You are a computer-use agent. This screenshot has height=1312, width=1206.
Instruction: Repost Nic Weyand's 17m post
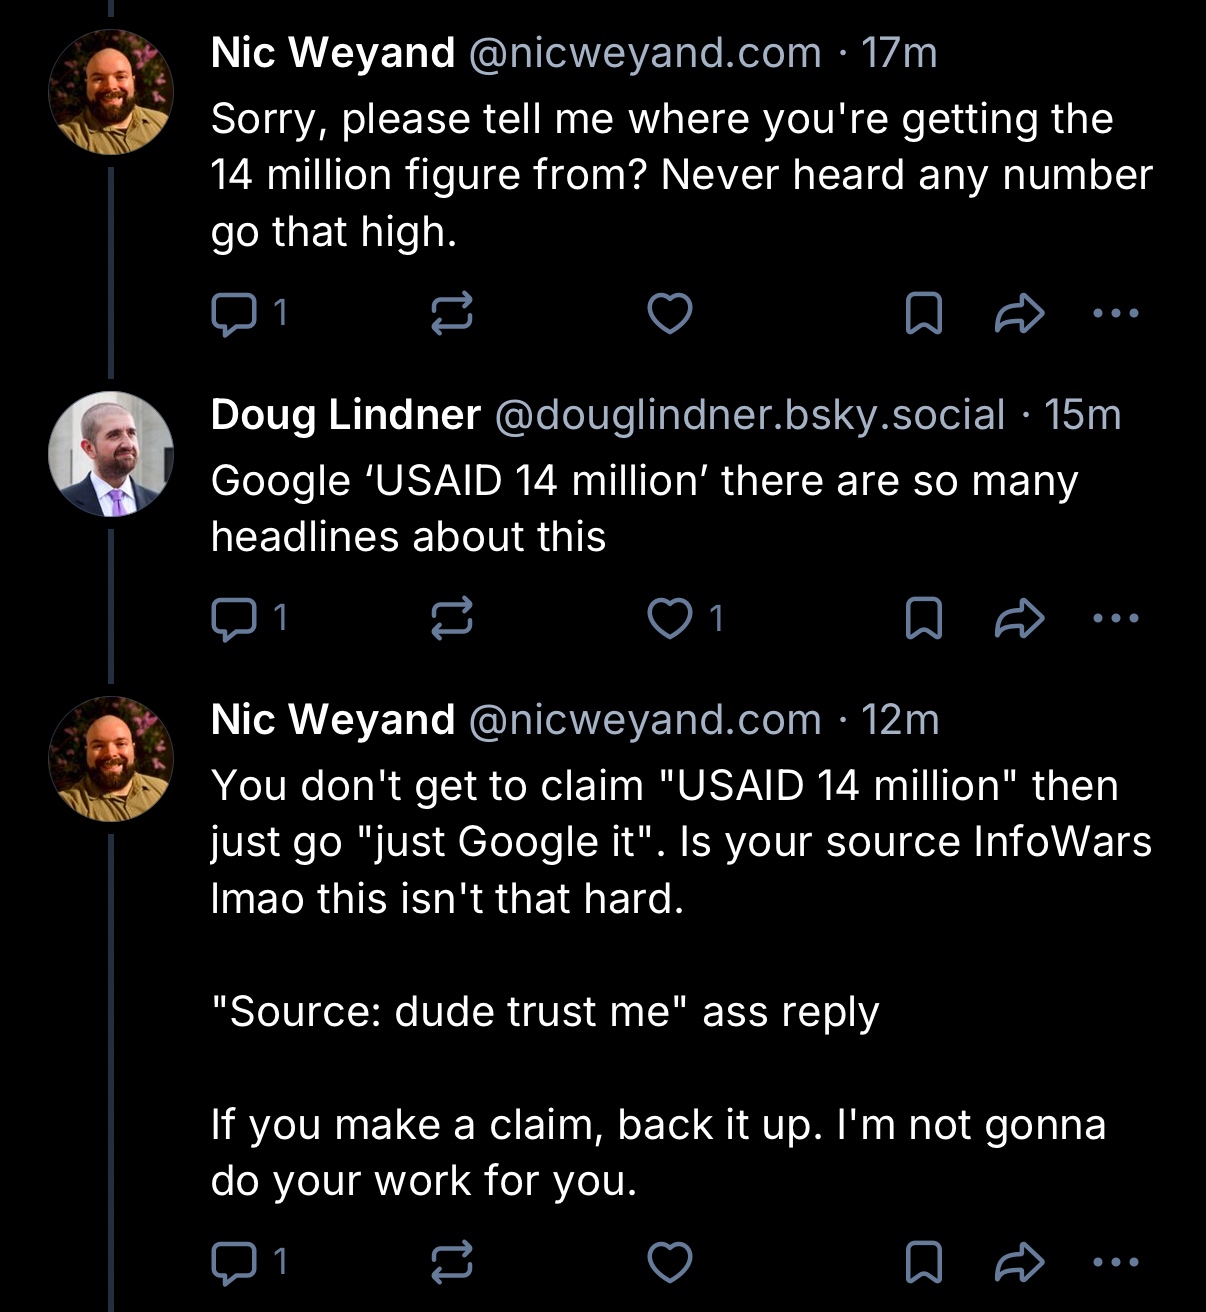(x=451, y=314)
